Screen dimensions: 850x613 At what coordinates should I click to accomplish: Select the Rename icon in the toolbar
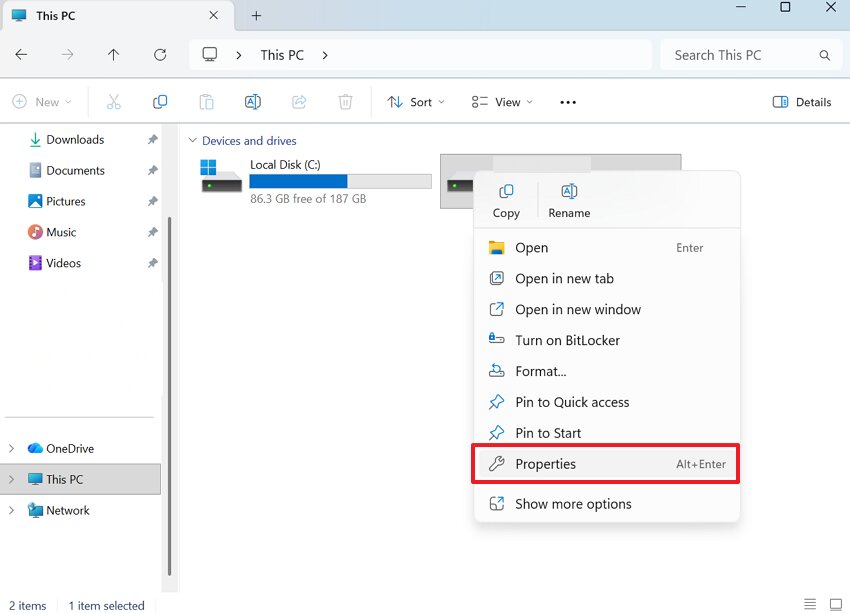[x=252, y=101]
